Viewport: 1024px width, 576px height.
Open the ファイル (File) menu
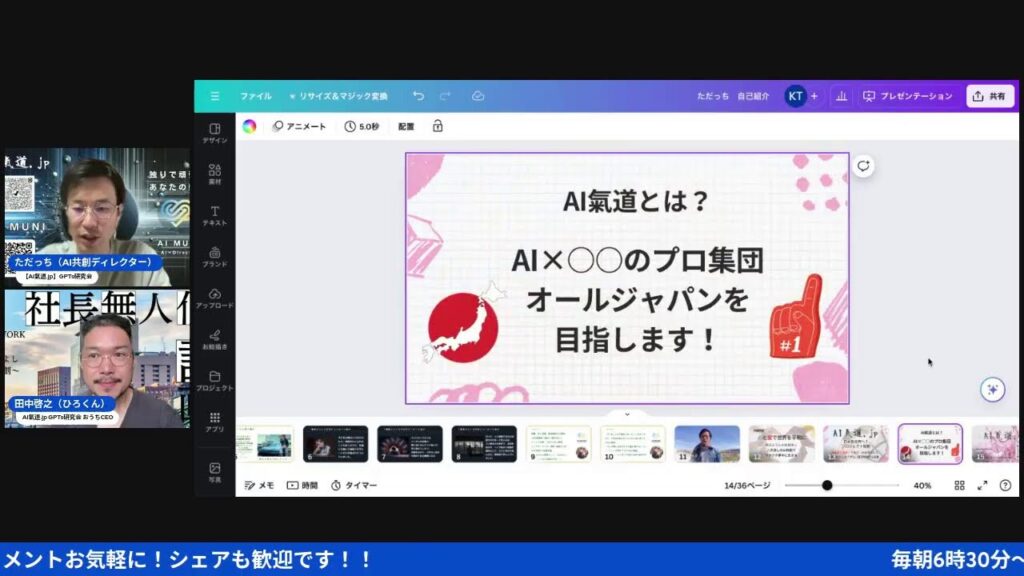pos(255,96)
